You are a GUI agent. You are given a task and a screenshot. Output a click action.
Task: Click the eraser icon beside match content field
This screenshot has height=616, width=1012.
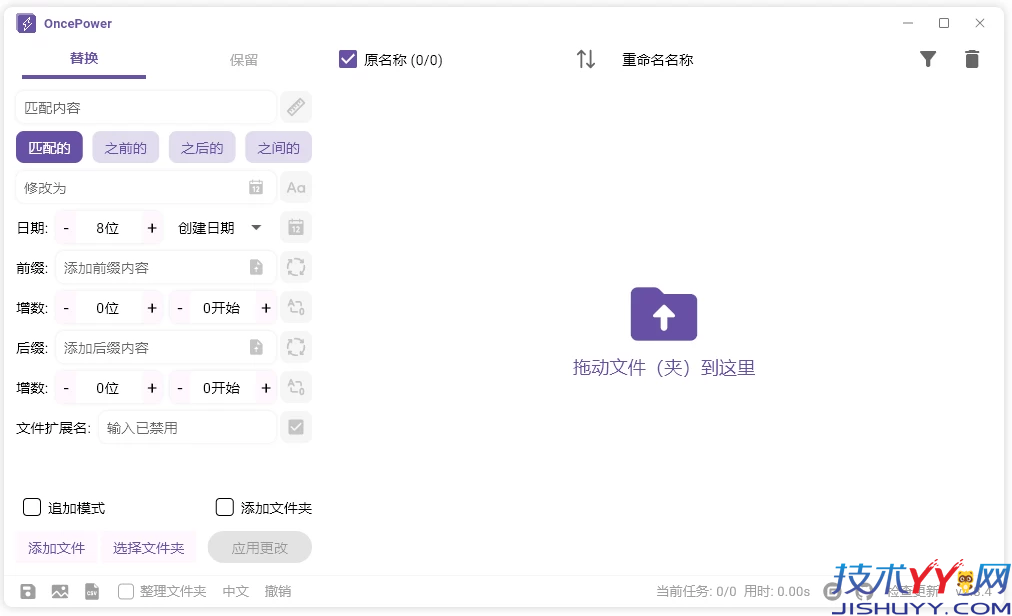point(296,107)
